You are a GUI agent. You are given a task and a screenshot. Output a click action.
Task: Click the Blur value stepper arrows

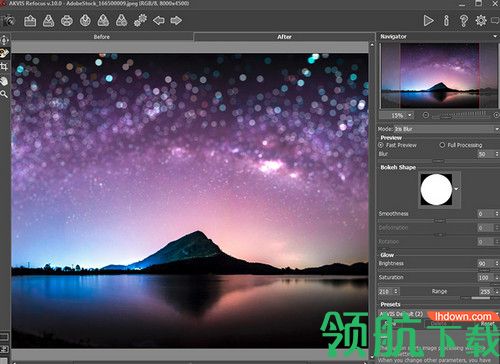(x=497, y=154)
